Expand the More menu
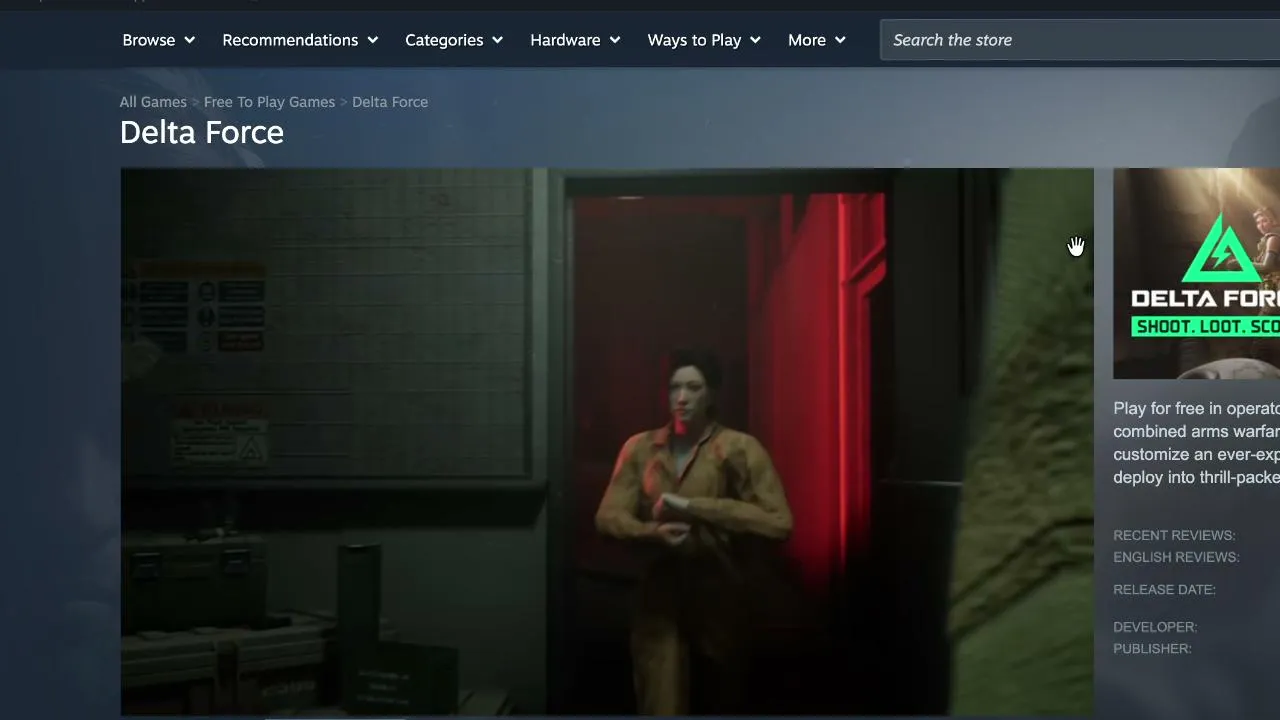 click(x=816, y=40)
